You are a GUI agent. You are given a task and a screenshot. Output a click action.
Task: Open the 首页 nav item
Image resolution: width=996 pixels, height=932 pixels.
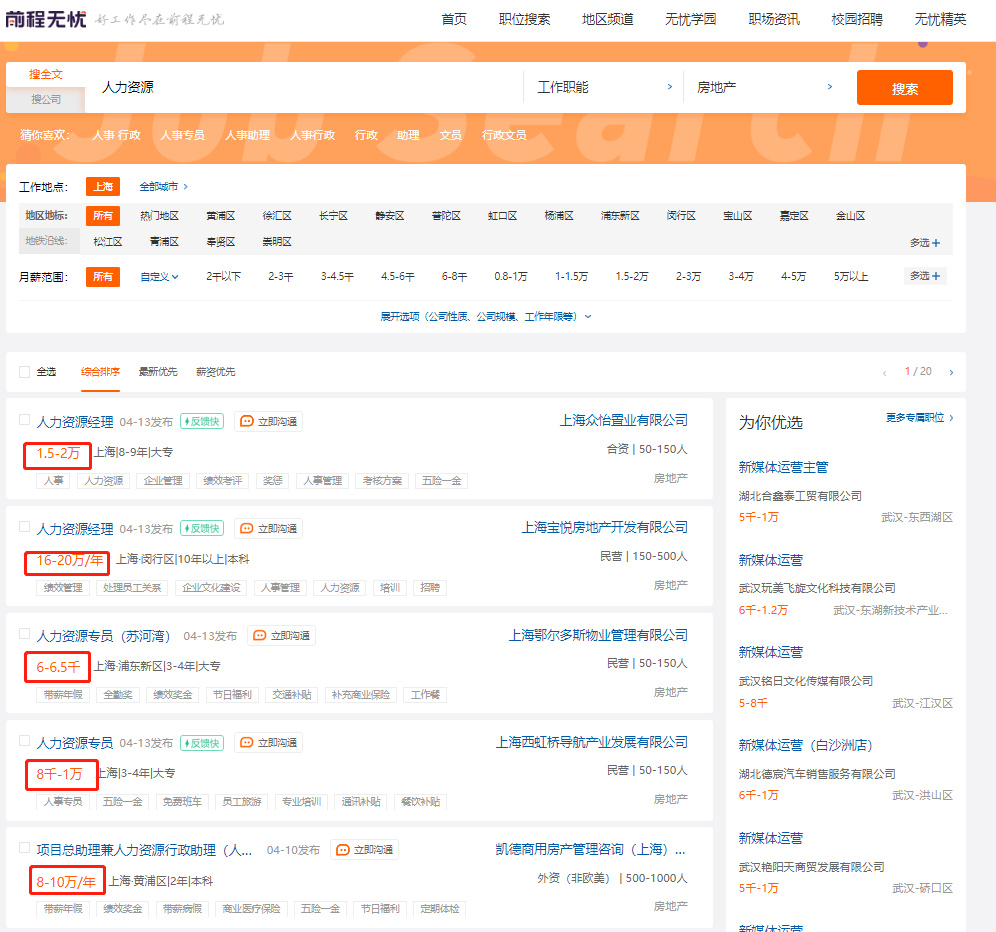point(454,20)
